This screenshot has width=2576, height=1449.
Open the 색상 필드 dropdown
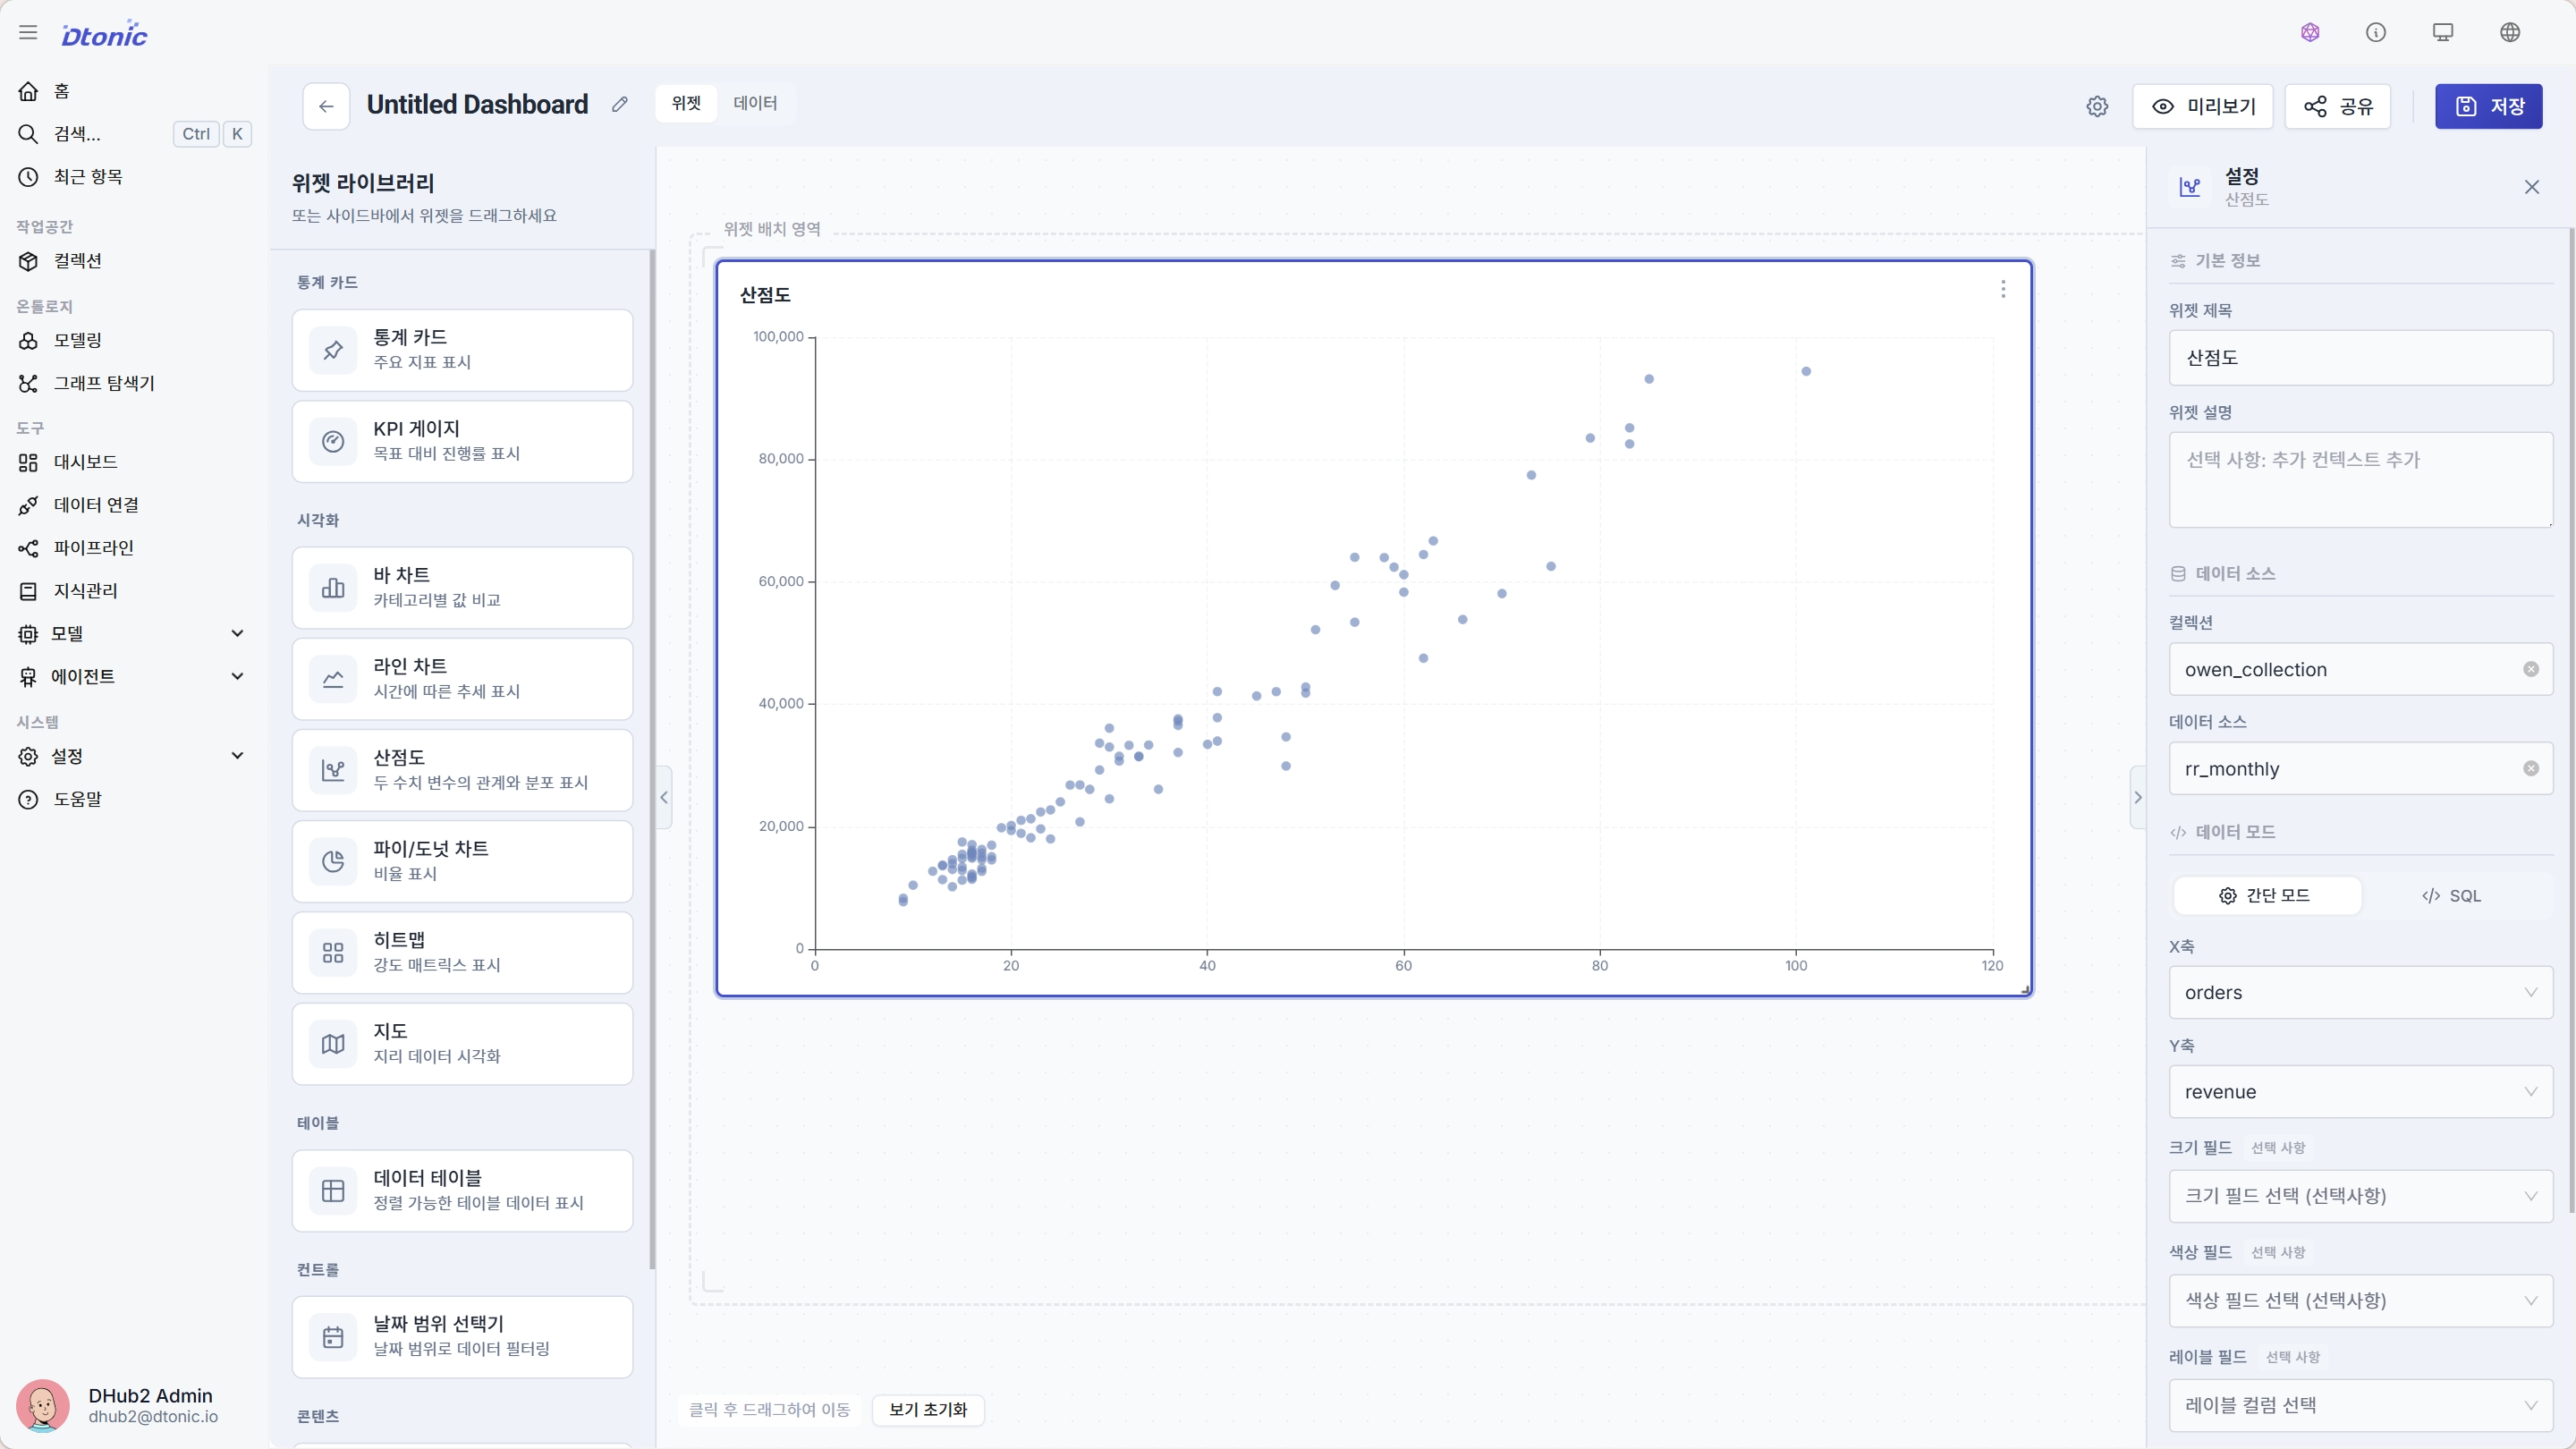[x=2360, y=1300]
